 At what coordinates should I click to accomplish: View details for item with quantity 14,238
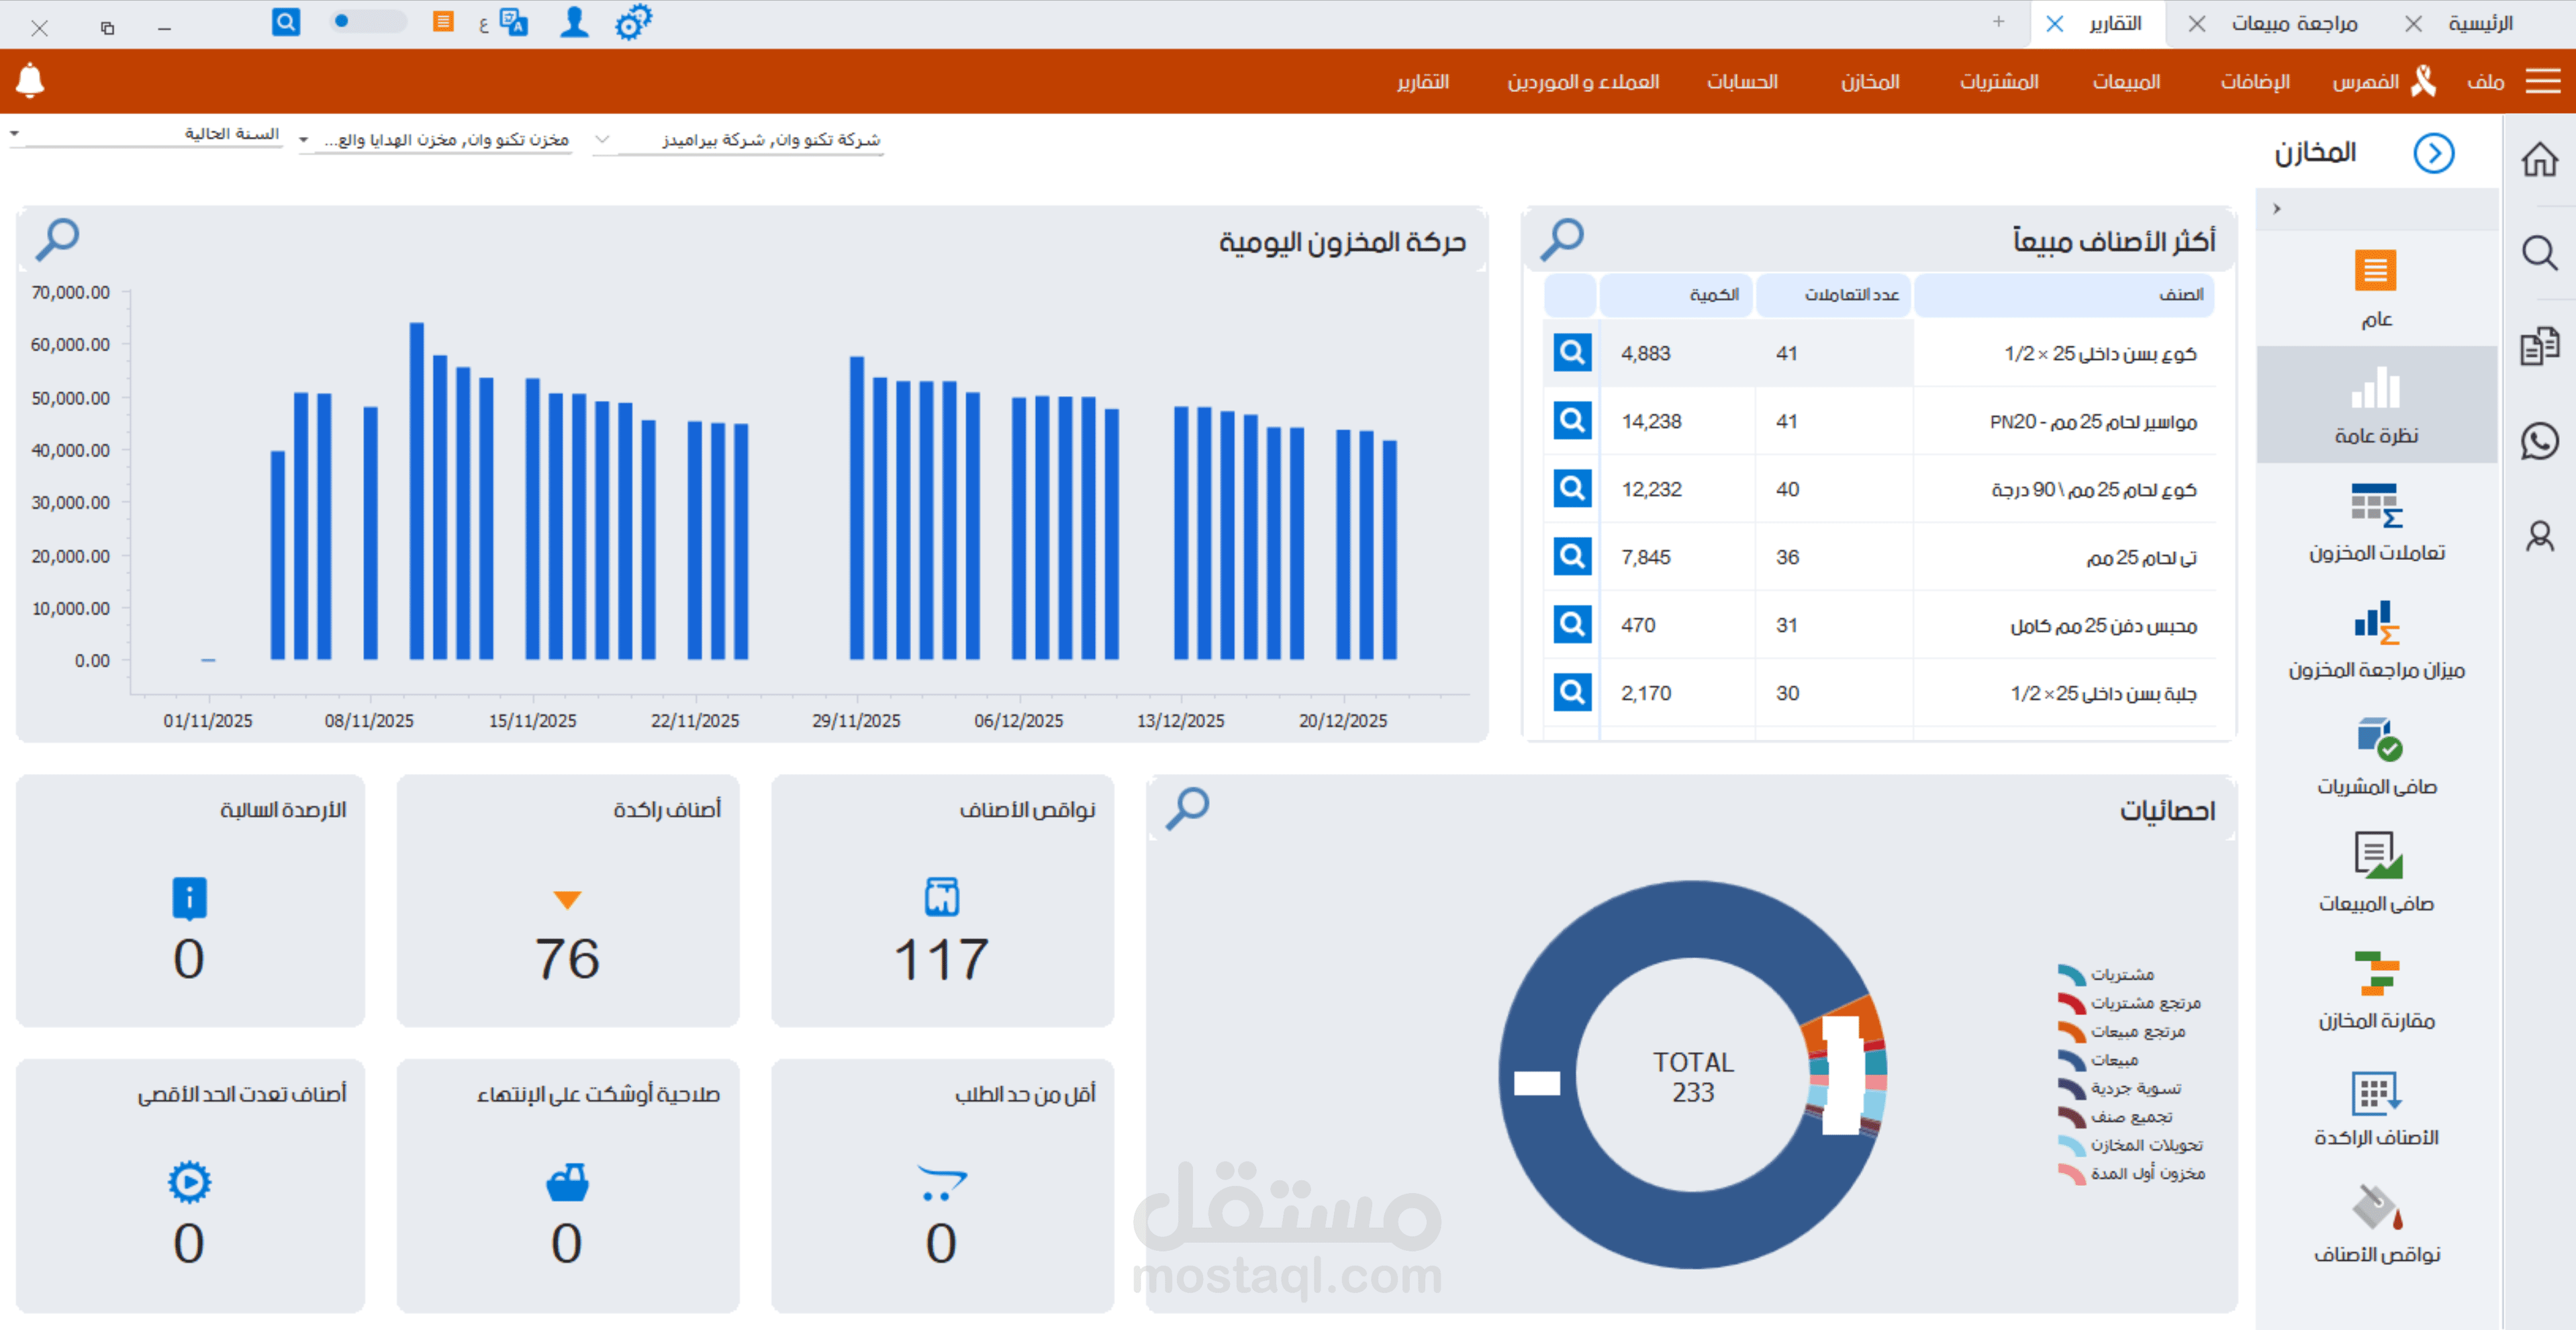pyautogui.click(x=1572, y=421)
